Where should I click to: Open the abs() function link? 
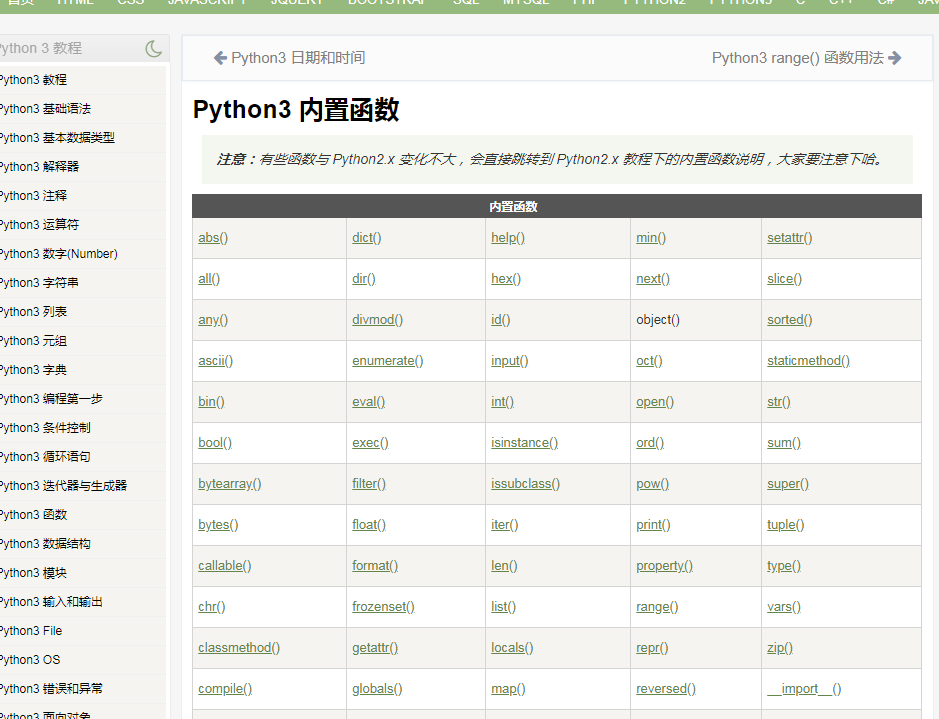point(213,238)
